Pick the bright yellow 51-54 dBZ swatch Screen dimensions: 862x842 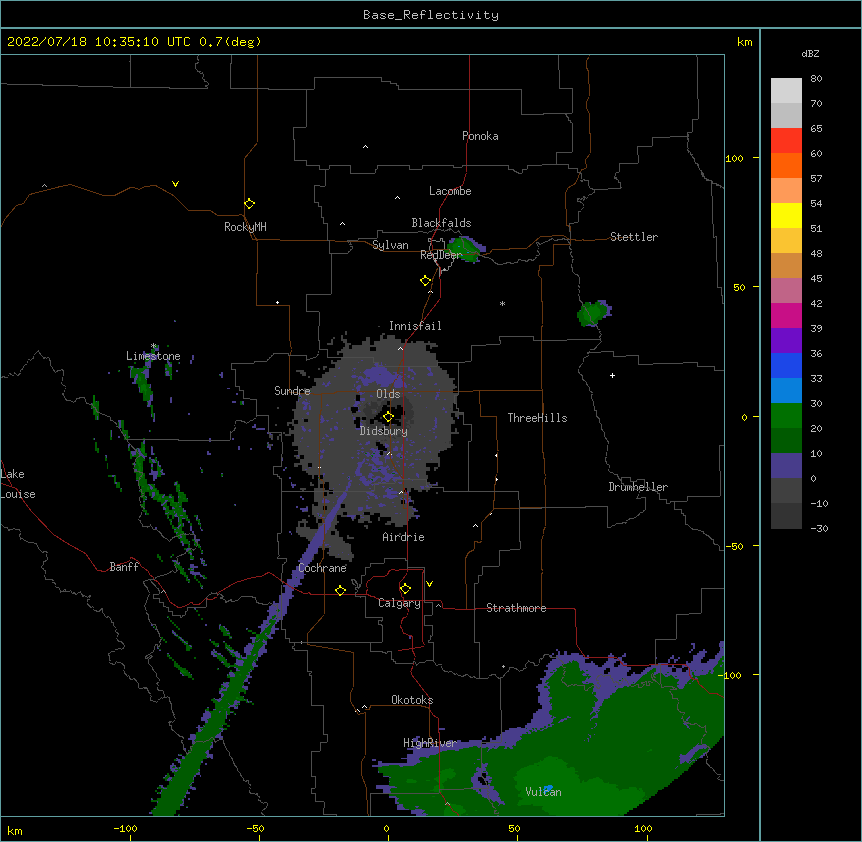[x=786, y=215]
